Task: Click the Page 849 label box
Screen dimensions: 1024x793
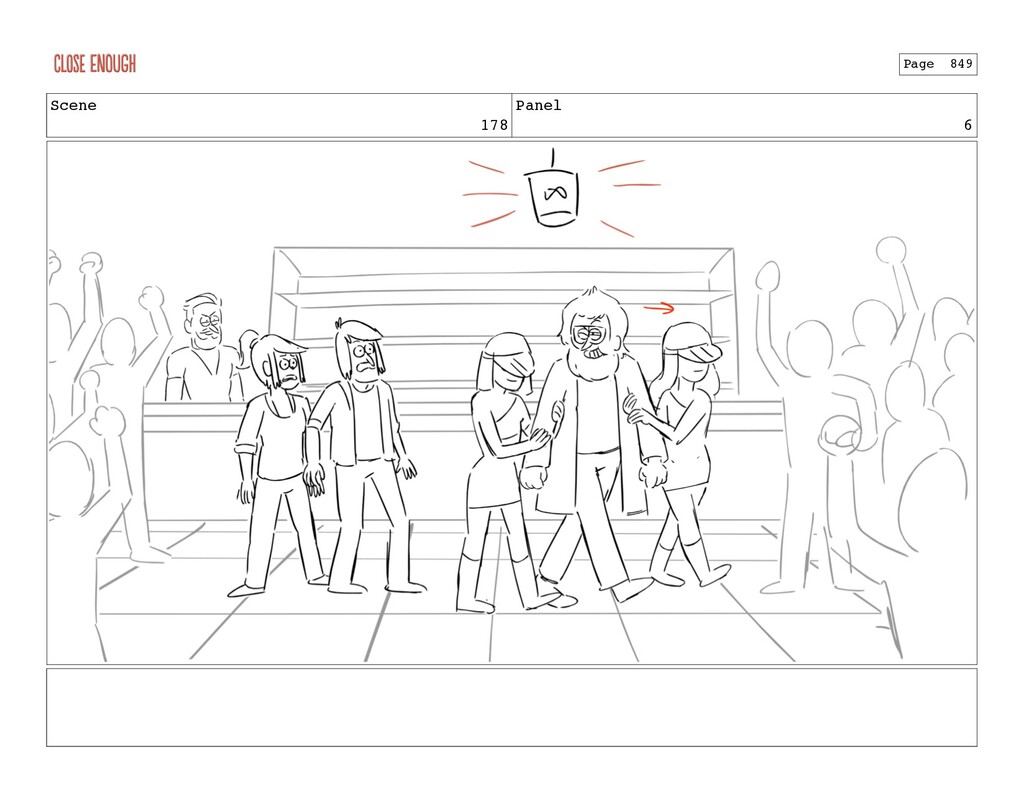Action: pos(938,64)
